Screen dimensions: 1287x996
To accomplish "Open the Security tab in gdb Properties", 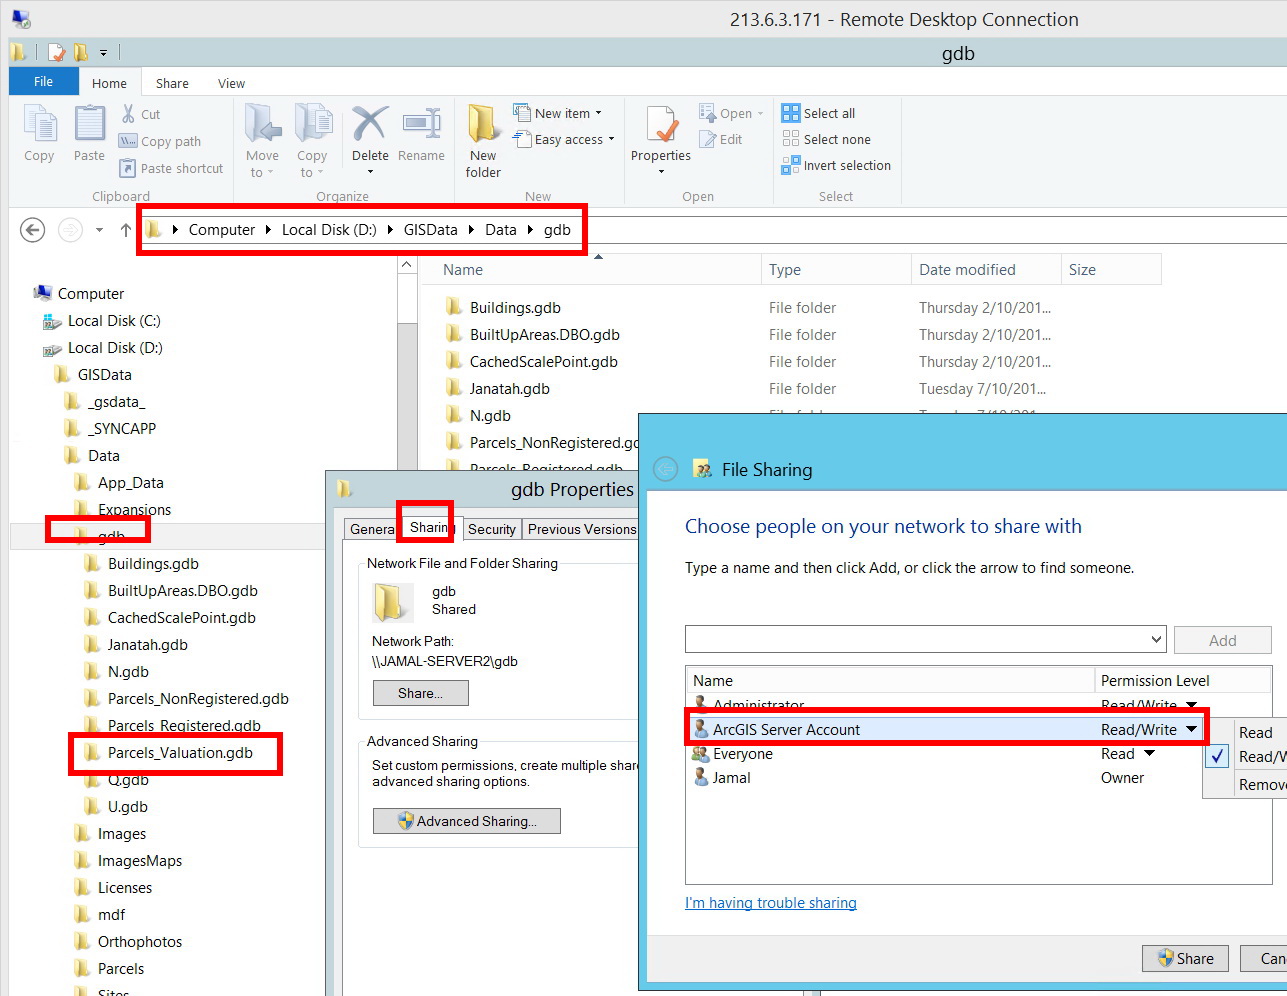I will pyautogui.click(x=491, y=529).
